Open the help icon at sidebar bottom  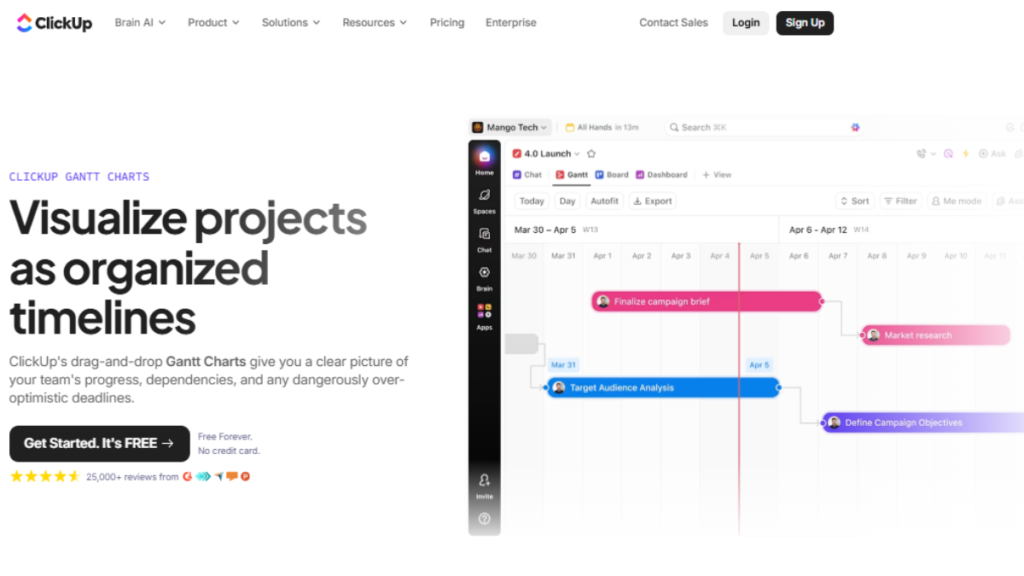click(484, 517)
